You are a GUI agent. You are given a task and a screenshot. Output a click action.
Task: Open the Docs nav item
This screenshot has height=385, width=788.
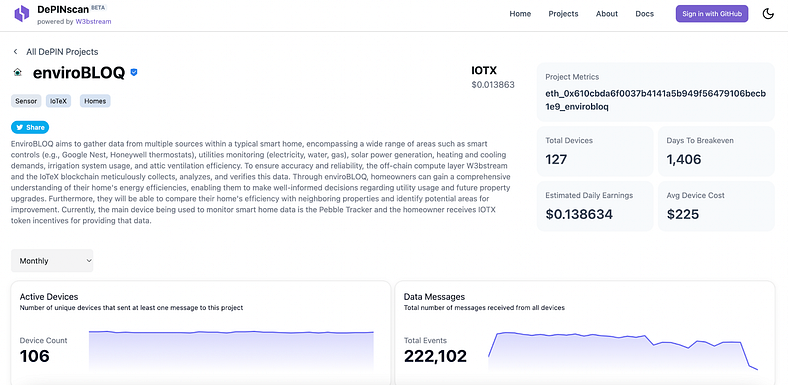pyautogui.click(x=644, y=14)
